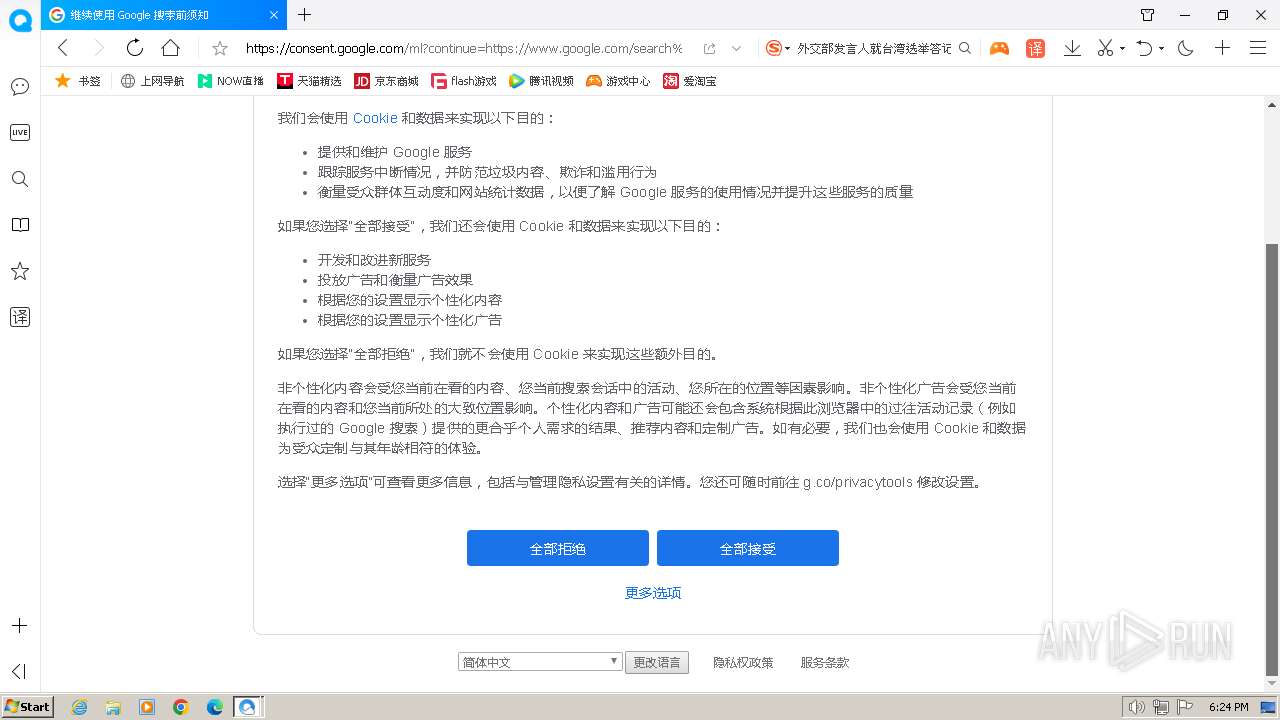Select the 继续使用 Google 搜索前须知 tab
This screenshot has height=720, width=1280.
(164, 15)
